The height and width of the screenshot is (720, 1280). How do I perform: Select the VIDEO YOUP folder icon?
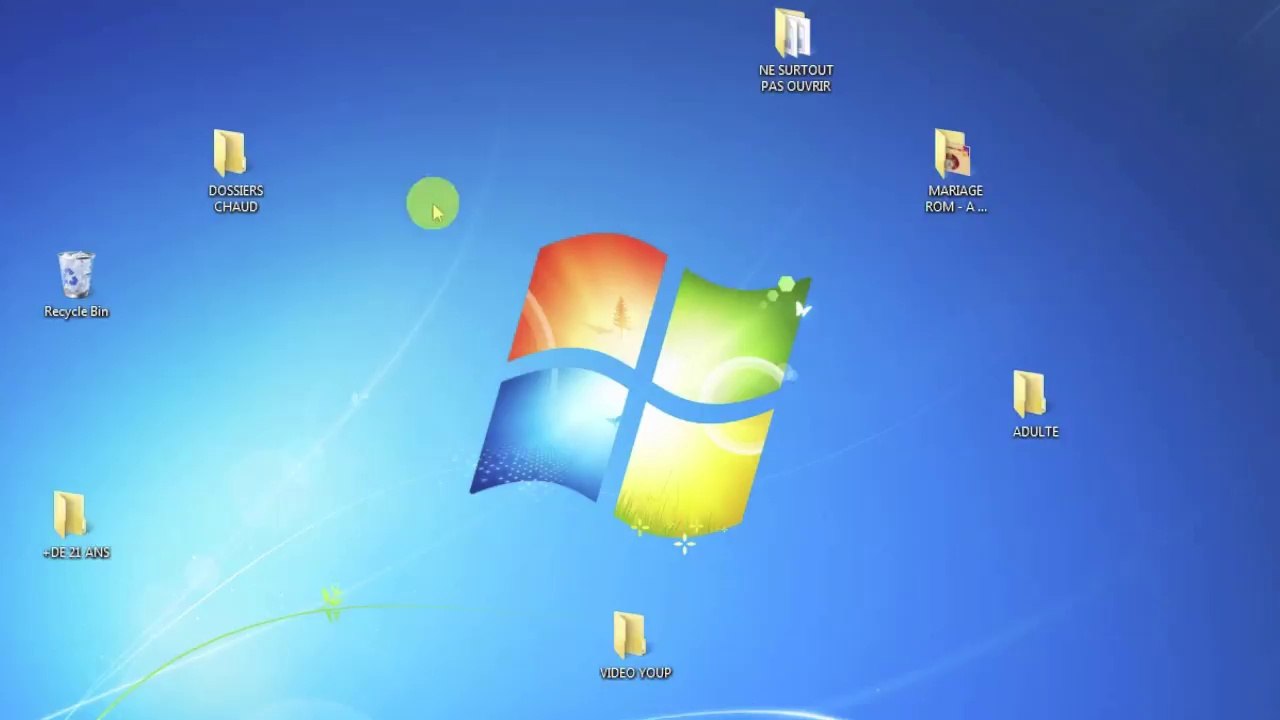pos(630,636)
